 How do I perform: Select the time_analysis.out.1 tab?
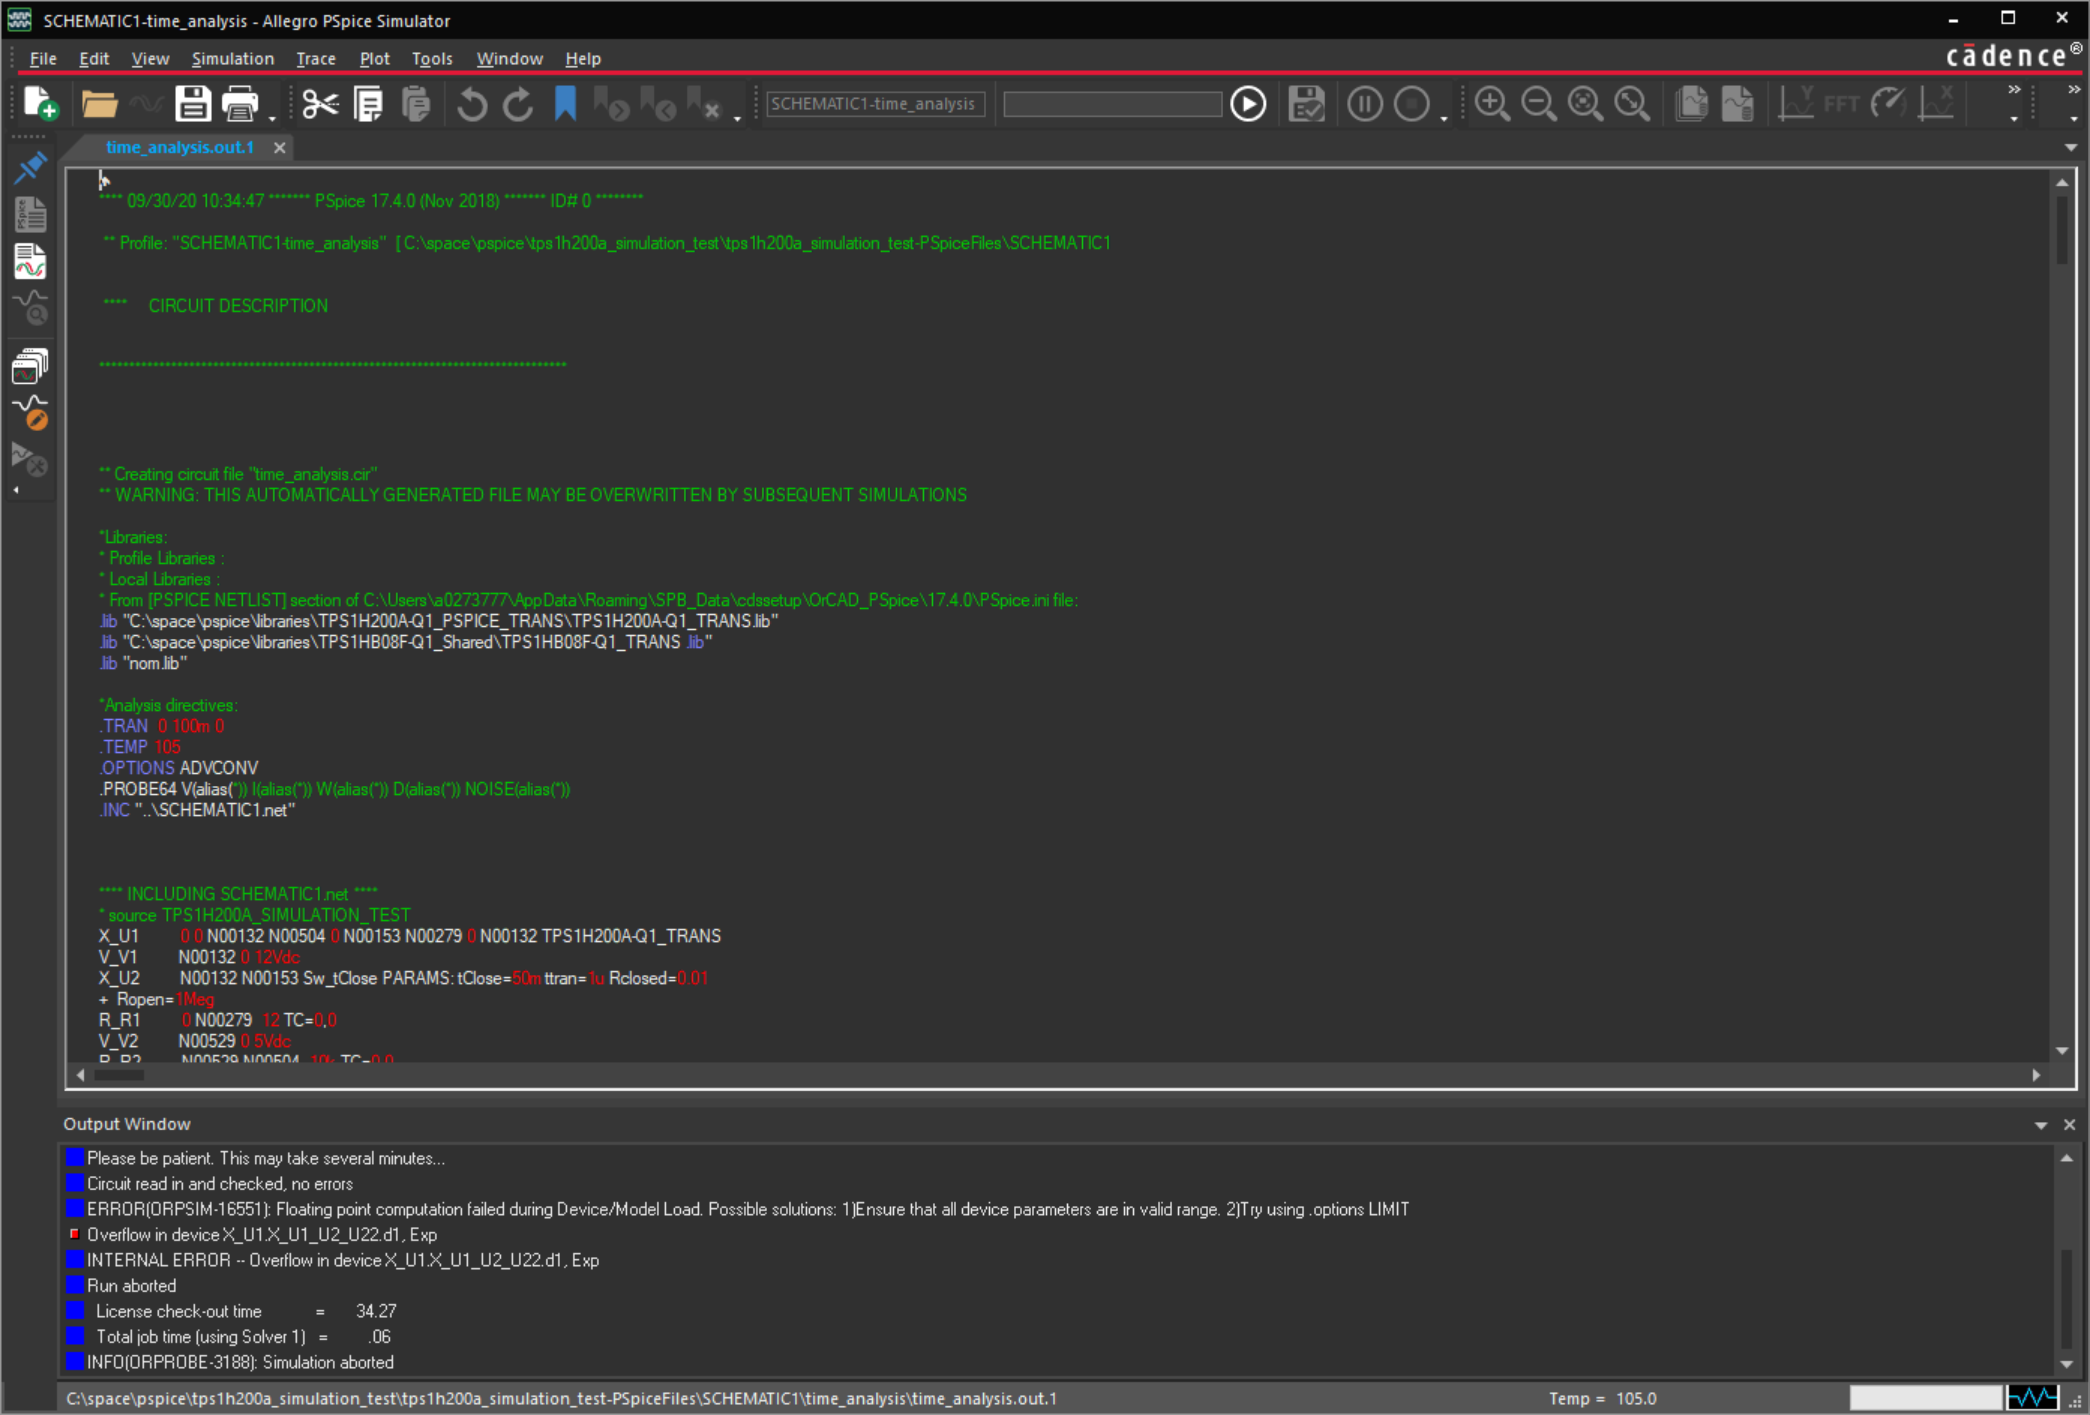click(180, 147)
